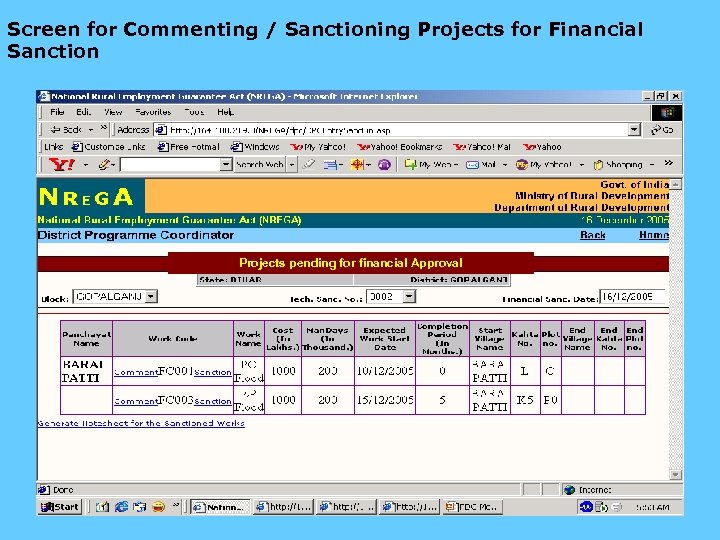Screen dimensions: 720x540
Task: Open Yahoo! Mail links-bar shortcut
Action: pos(482,147)
